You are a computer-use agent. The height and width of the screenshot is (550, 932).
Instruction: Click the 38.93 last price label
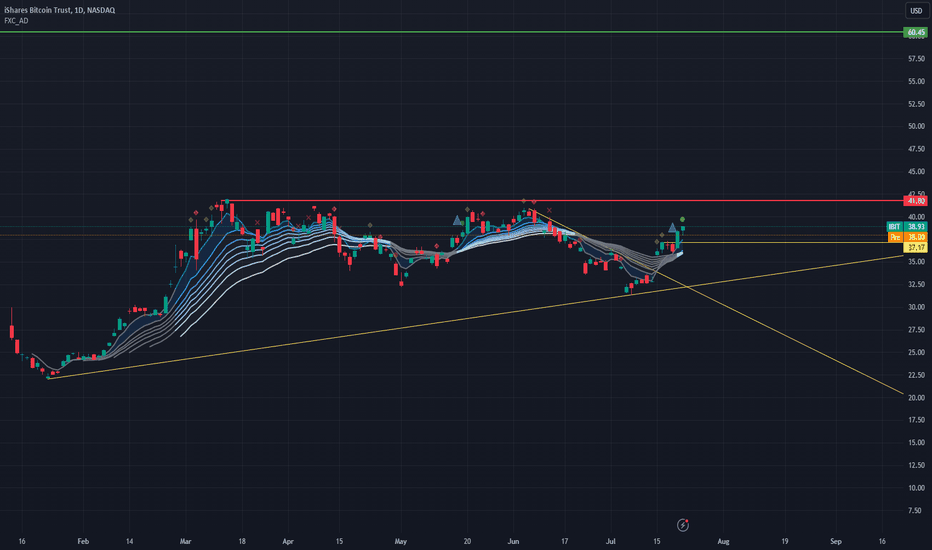pyautogui.click(x=915, y=227)
